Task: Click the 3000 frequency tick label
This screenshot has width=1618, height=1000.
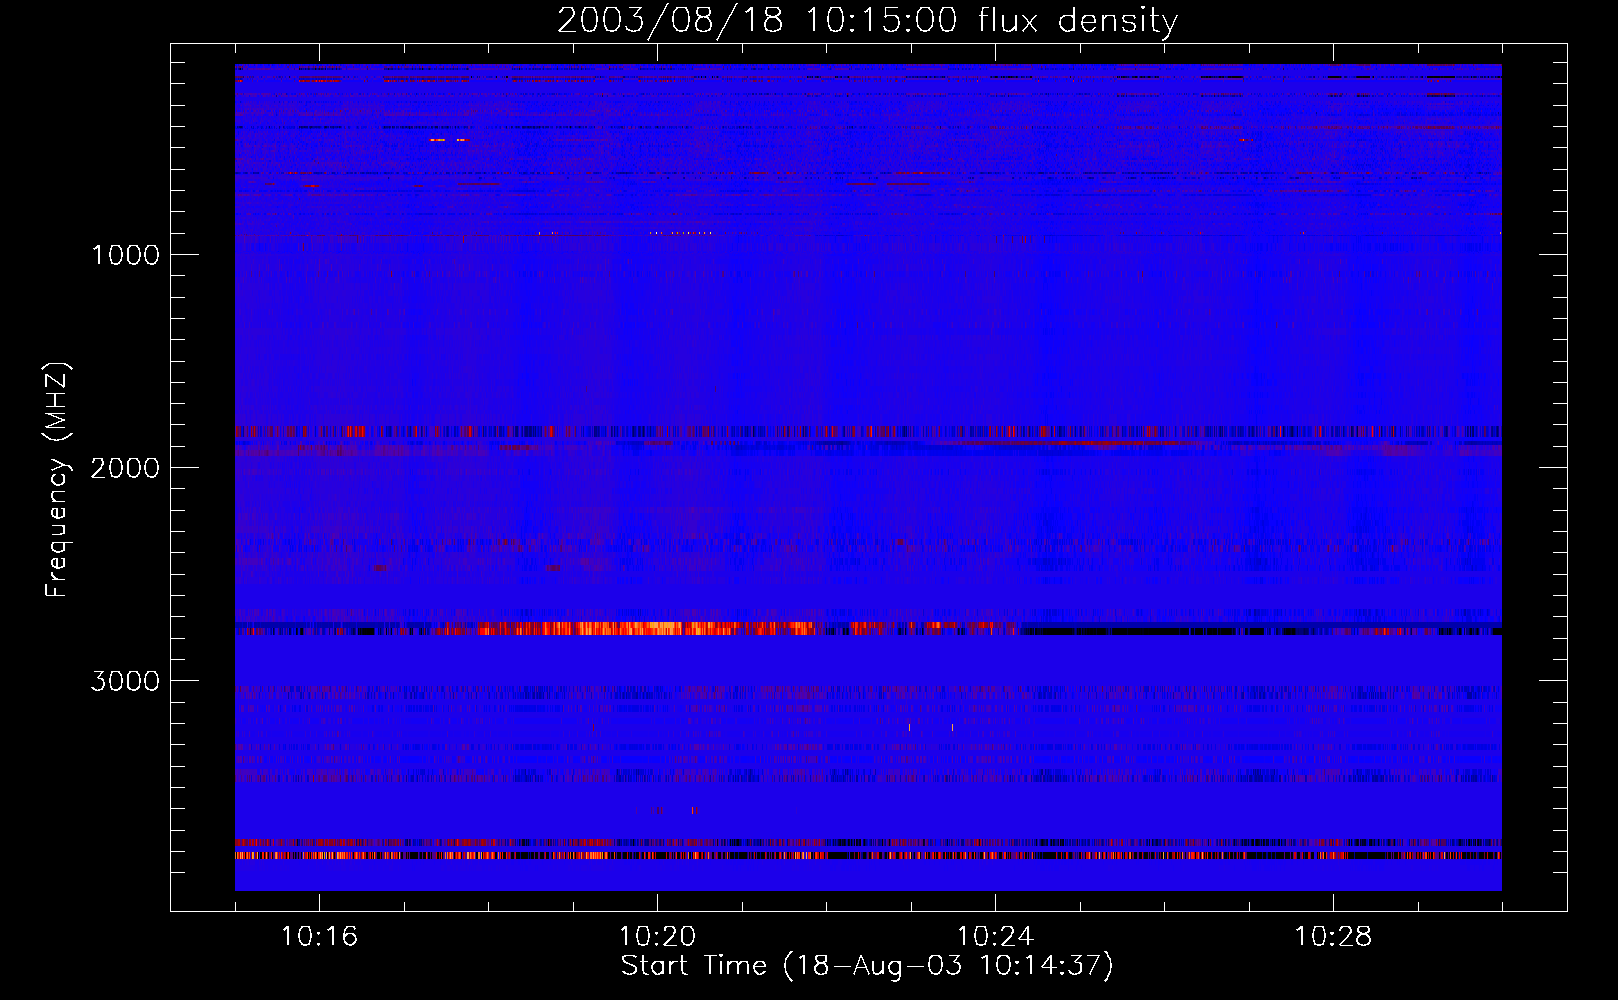Action: [125, 681]
